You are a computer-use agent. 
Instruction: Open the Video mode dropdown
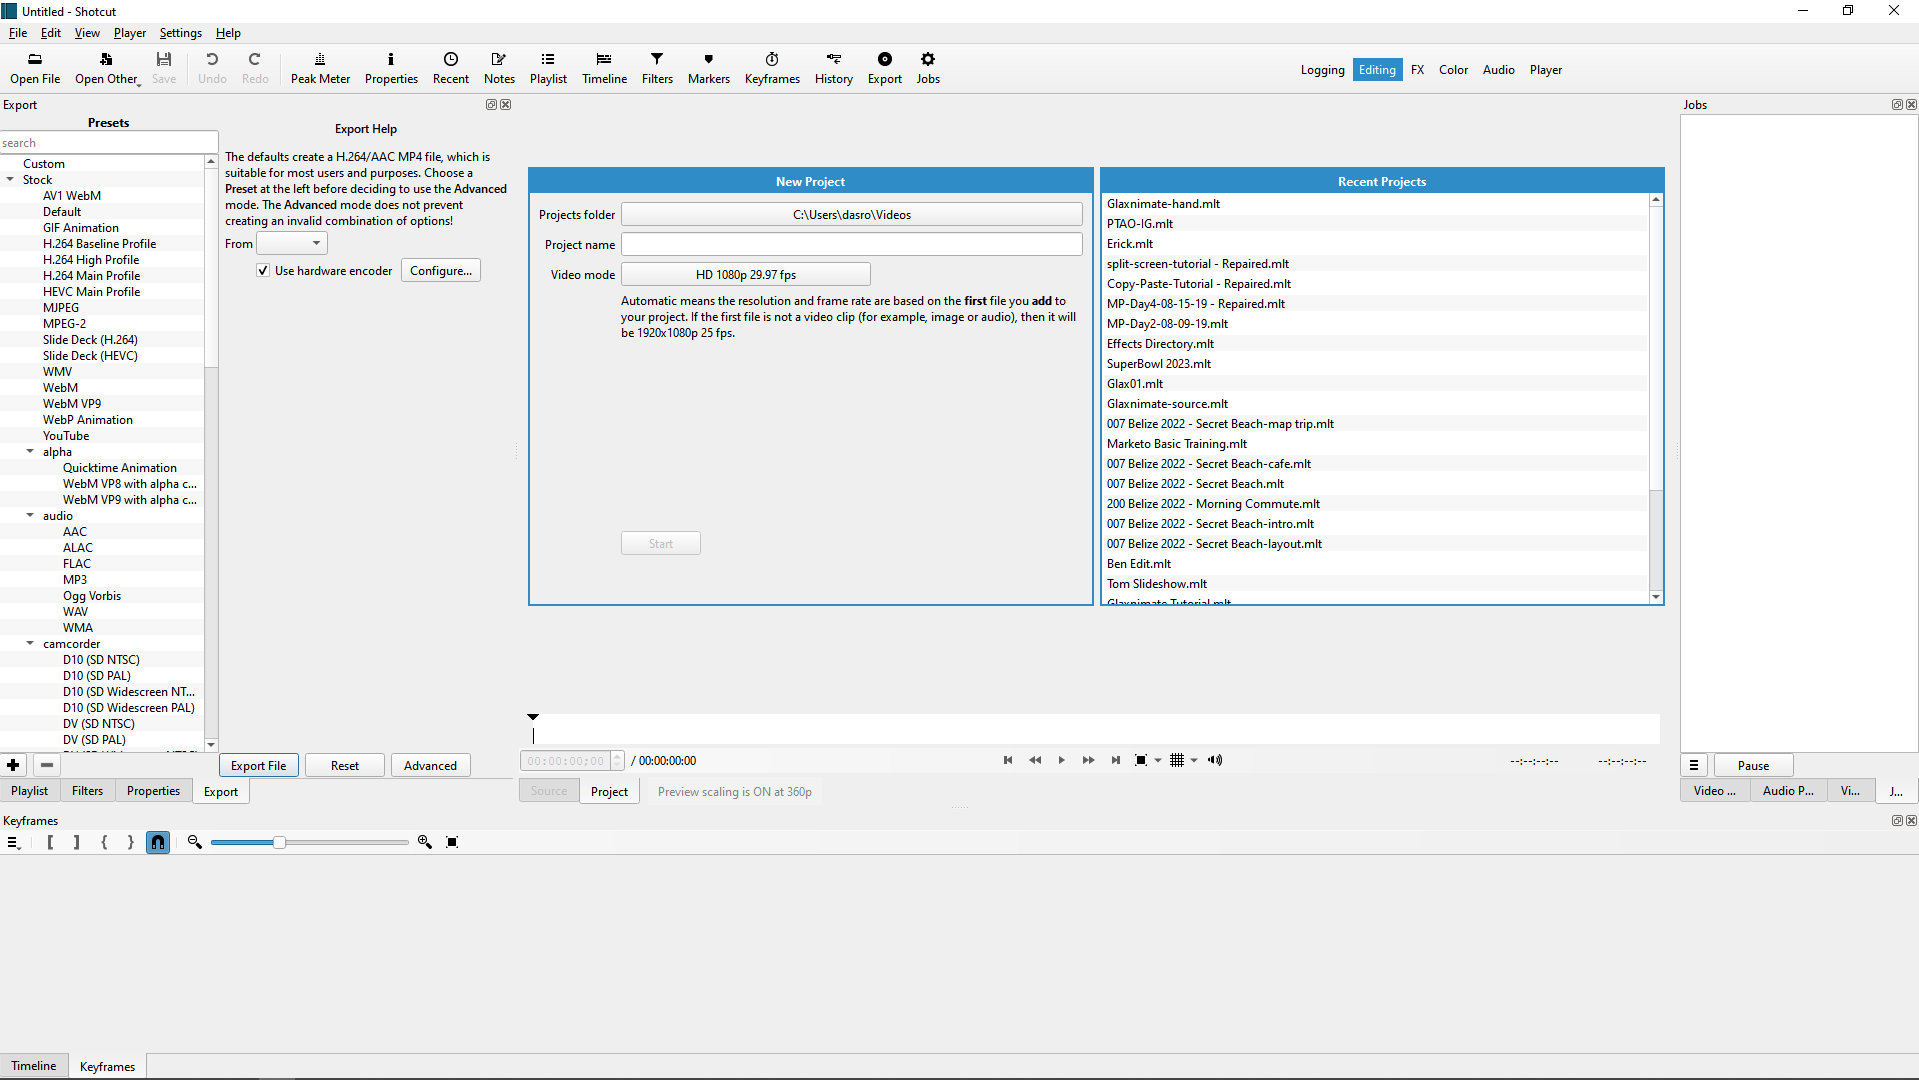pos(746,274)
